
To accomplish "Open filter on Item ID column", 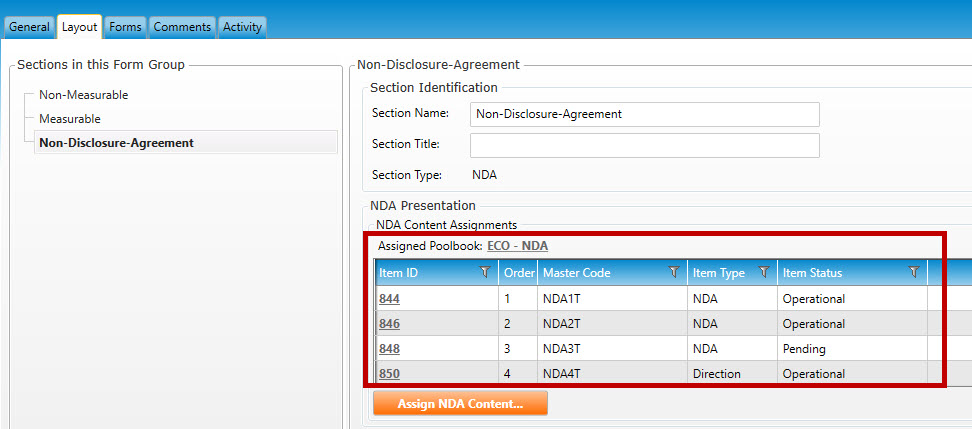I will click(485, 273).
